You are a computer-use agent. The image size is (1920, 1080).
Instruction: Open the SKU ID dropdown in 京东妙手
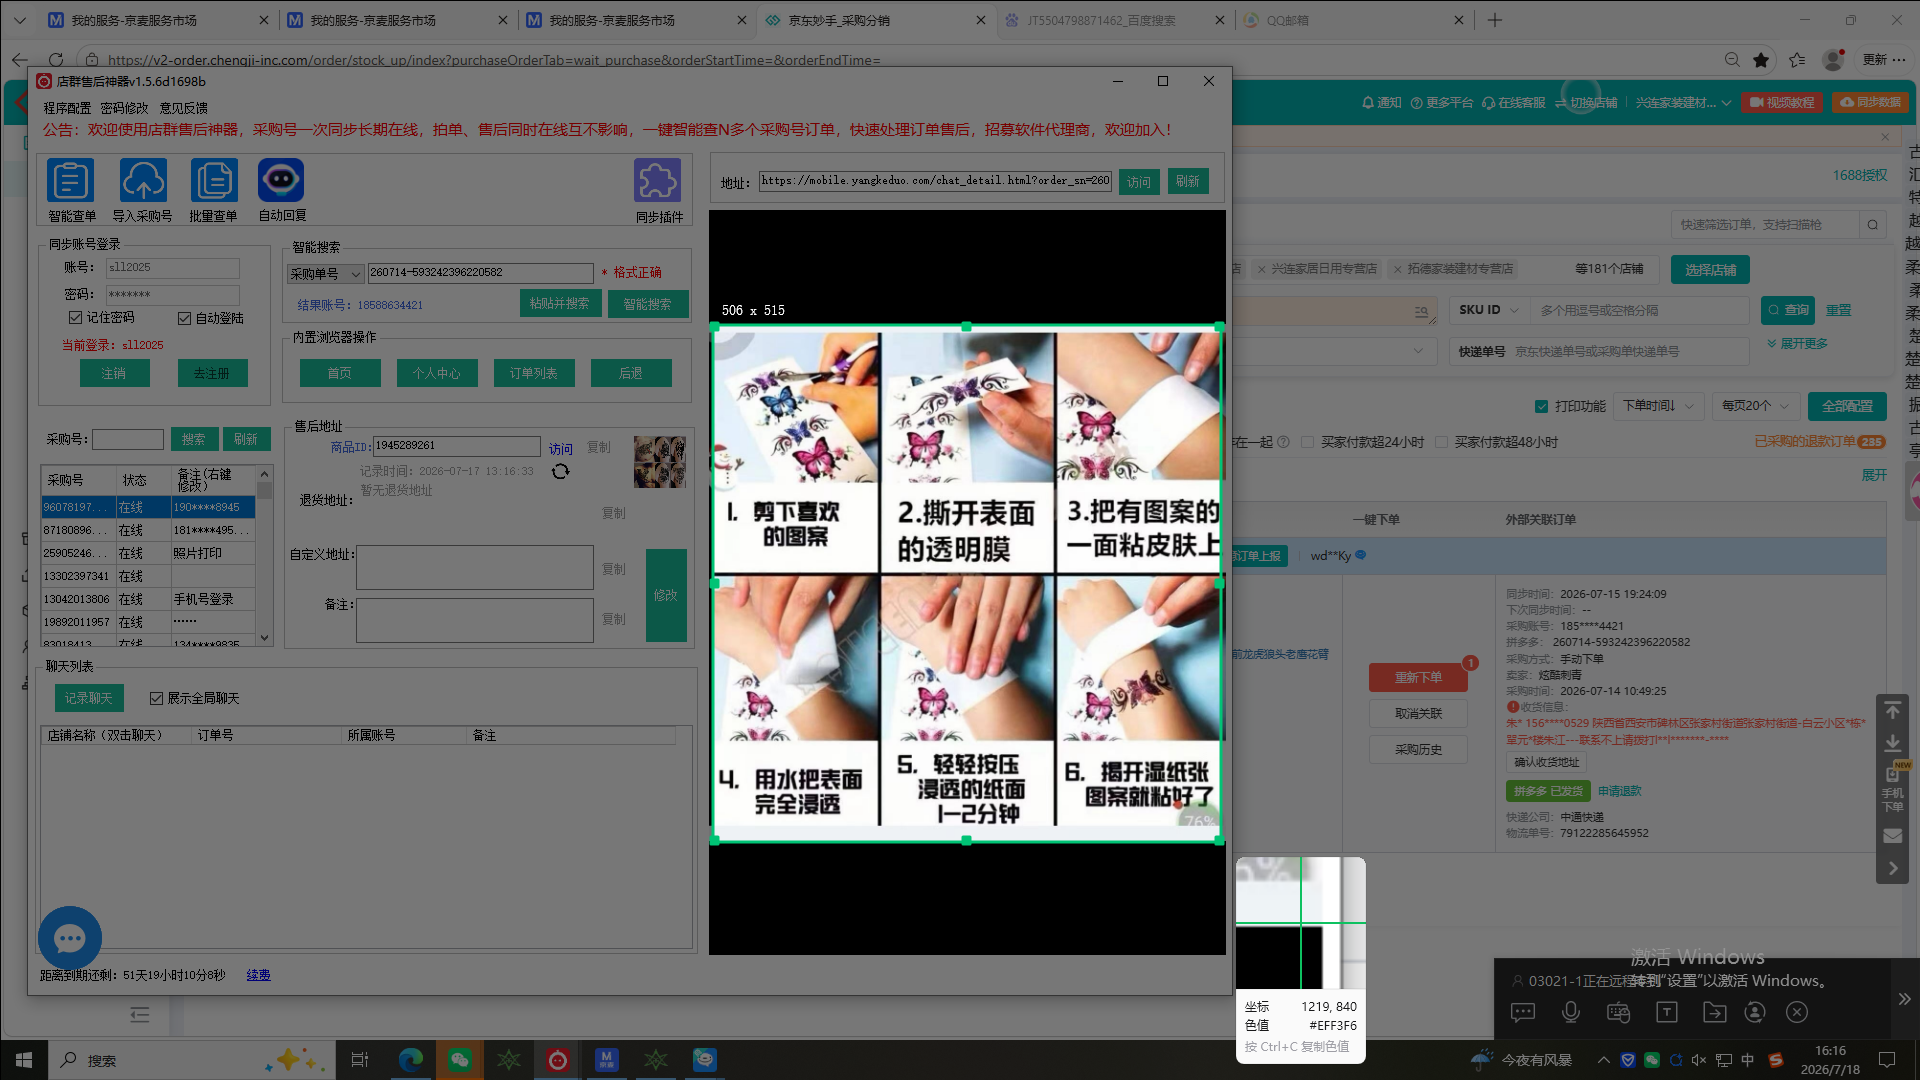[1488, 310]
